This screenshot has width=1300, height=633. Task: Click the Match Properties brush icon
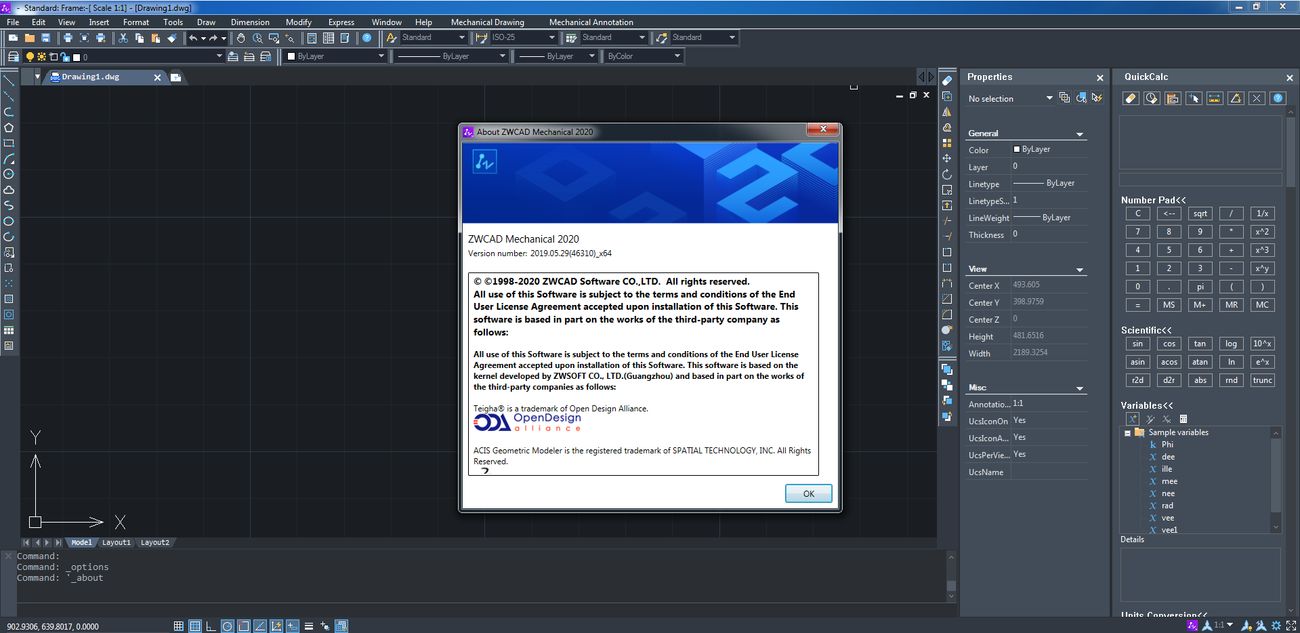pyautogui.click(x=171, y=38)
